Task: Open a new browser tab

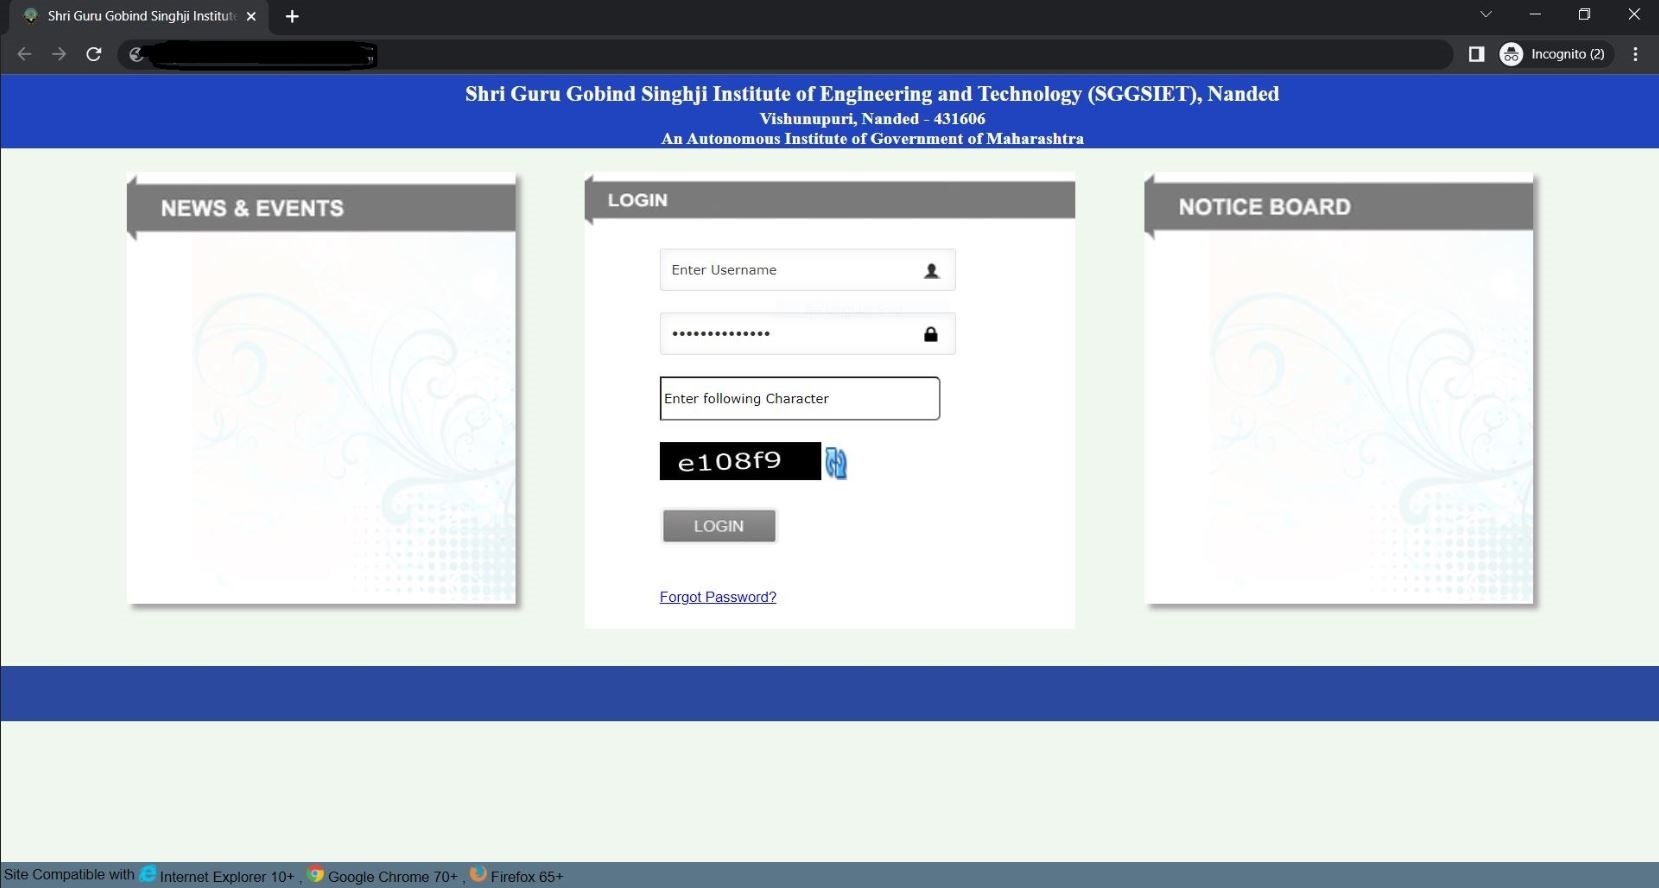Action: pyautogui.click(x=292, y=16)
